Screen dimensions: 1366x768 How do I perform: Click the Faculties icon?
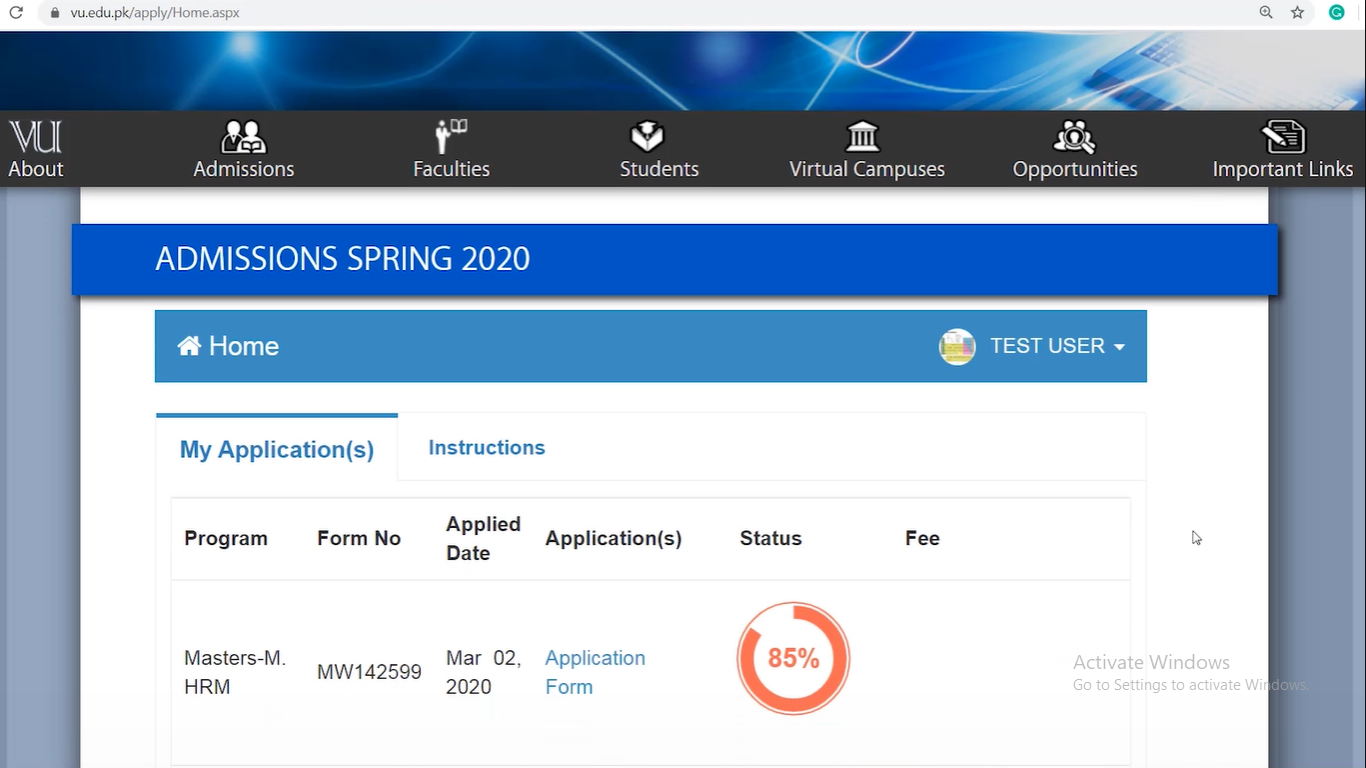pos(451,137)
